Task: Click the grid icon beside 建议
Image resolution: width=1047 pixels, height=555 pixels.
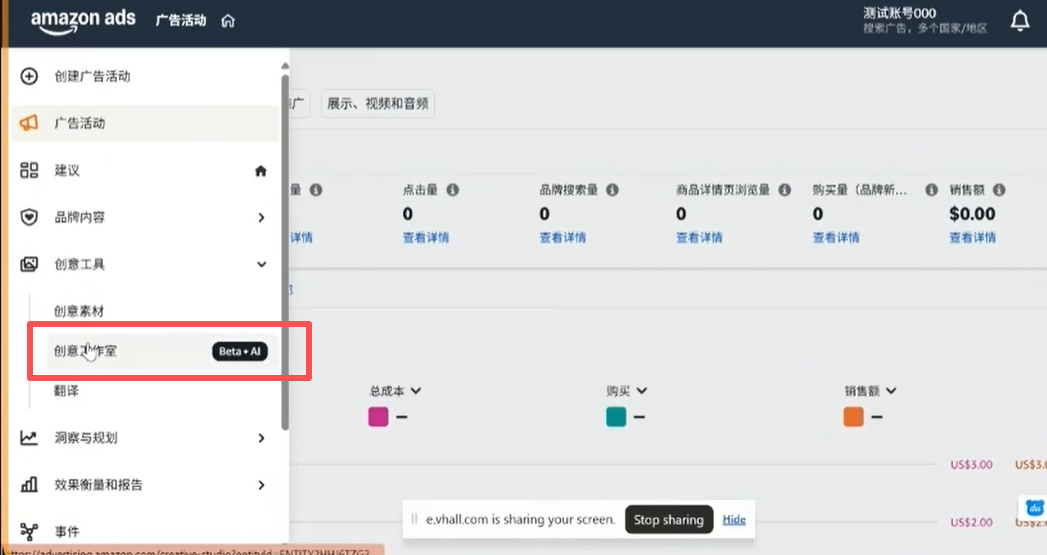Action: coord(29,170)
